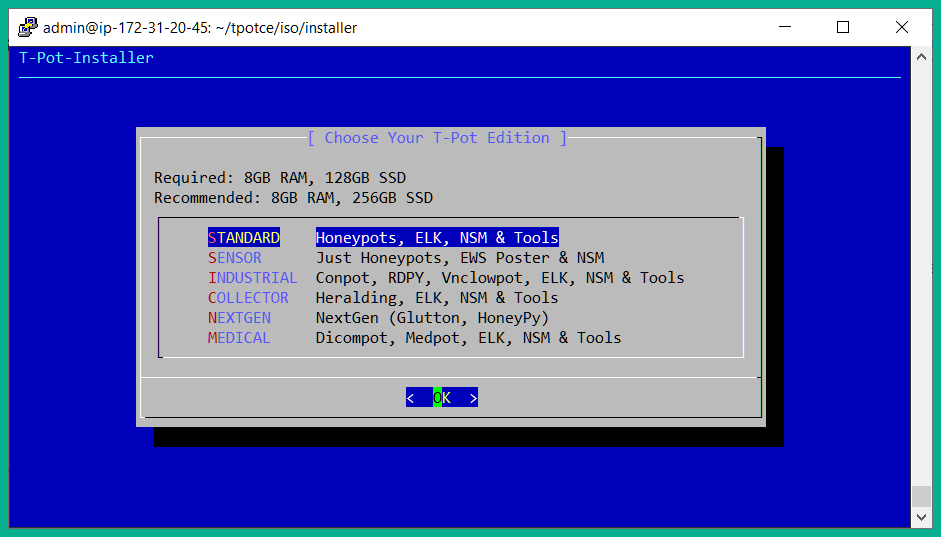Click 'Recommended: 8GB RAM, 256GB SSD' line
This screenshot has height=537, width=941.
pos(293,197)
